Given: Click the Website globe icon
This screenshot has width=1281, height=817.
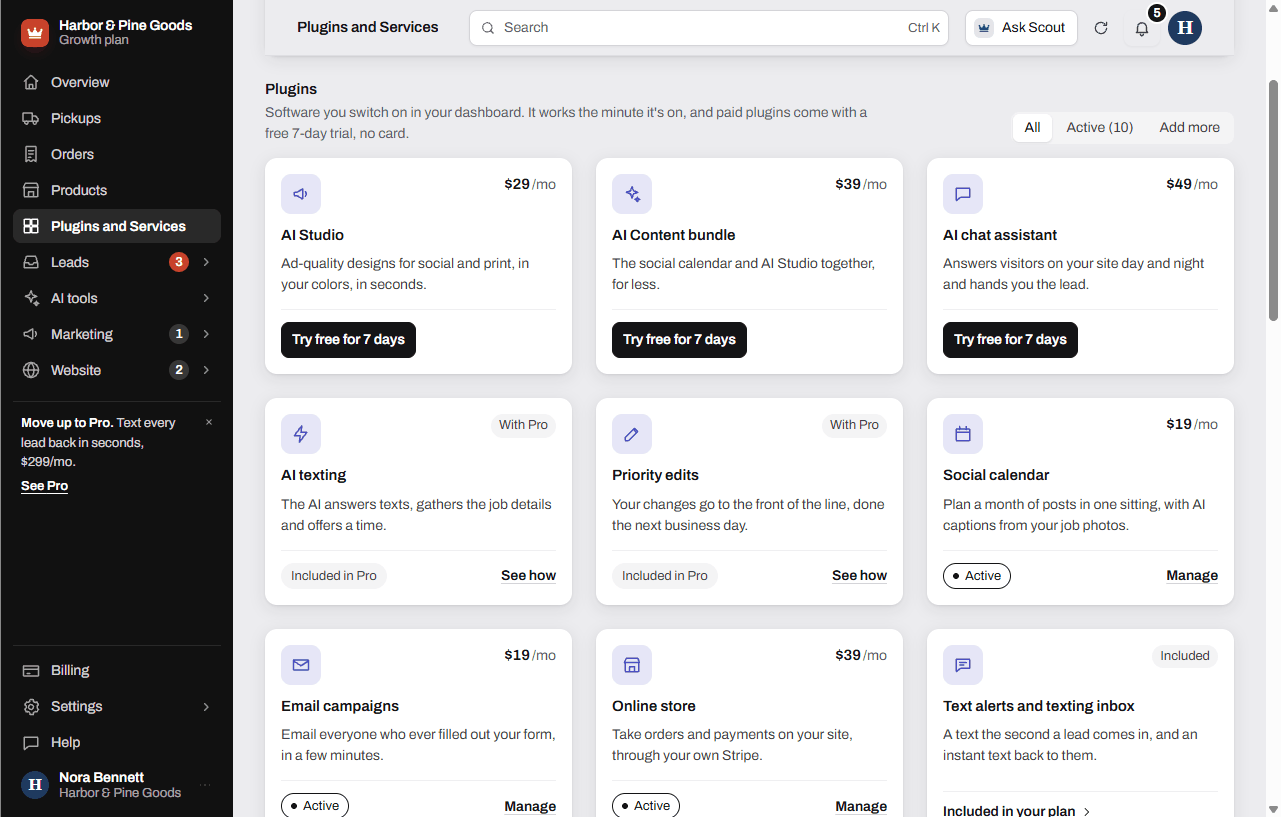Looking at the screenshot, I should coord(31,370).
